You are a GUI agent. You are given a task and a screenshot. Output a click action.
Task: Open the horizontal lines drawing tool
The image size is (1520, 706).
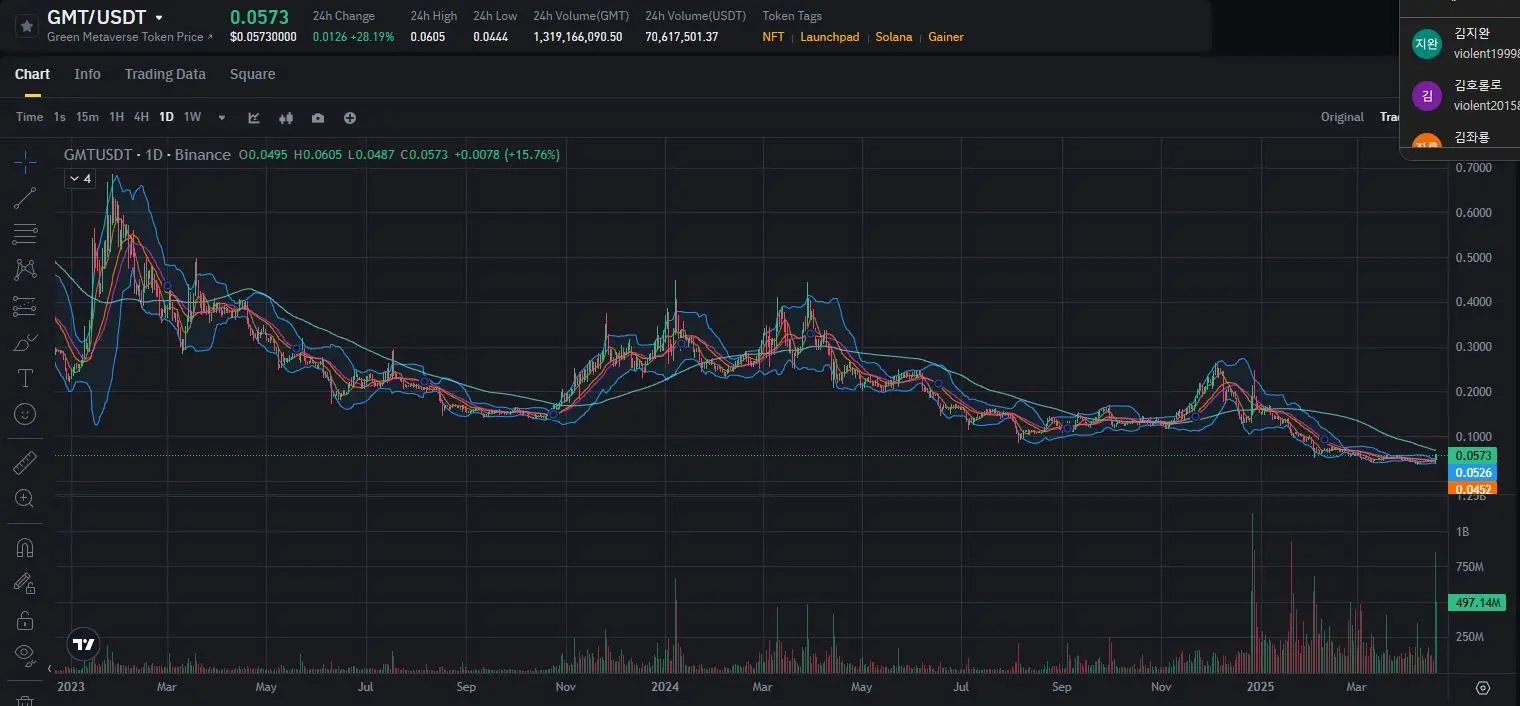(25, 234)
